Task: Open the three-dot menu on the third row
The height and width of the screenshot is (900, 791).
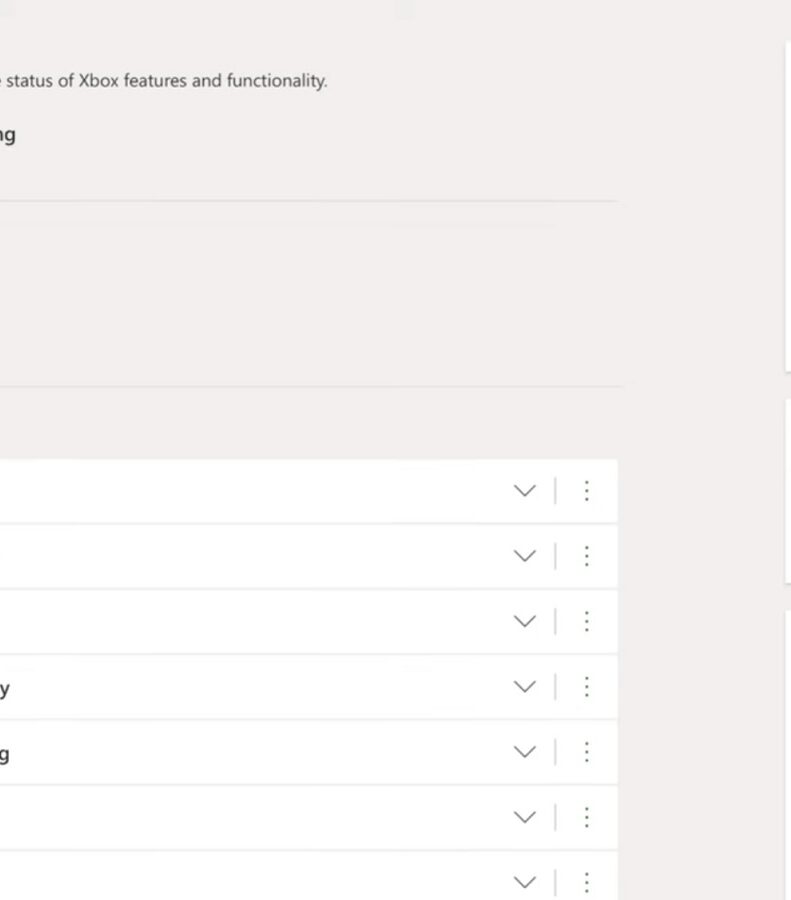Action: coord(586,622)
